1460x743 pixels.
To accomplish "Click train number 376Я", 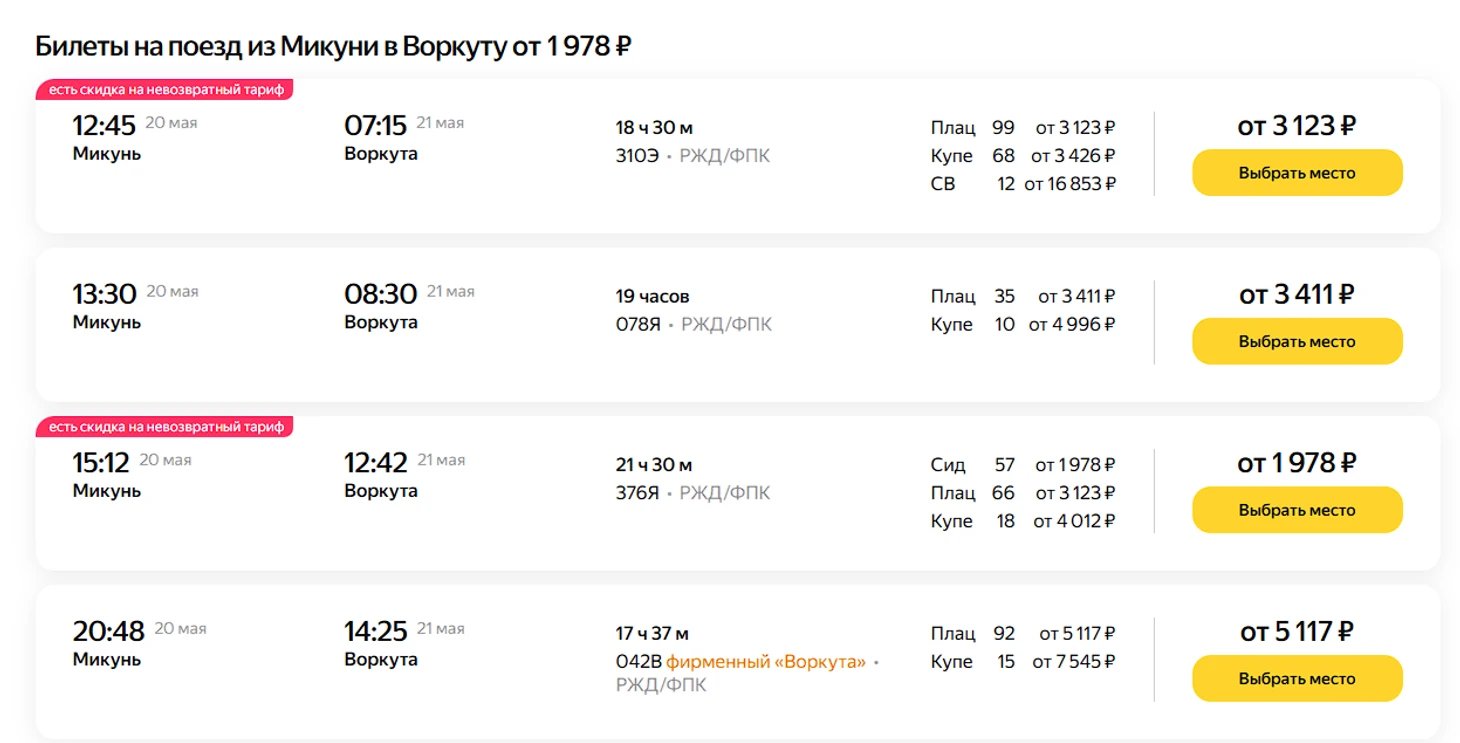I will [x=637, y=493].
